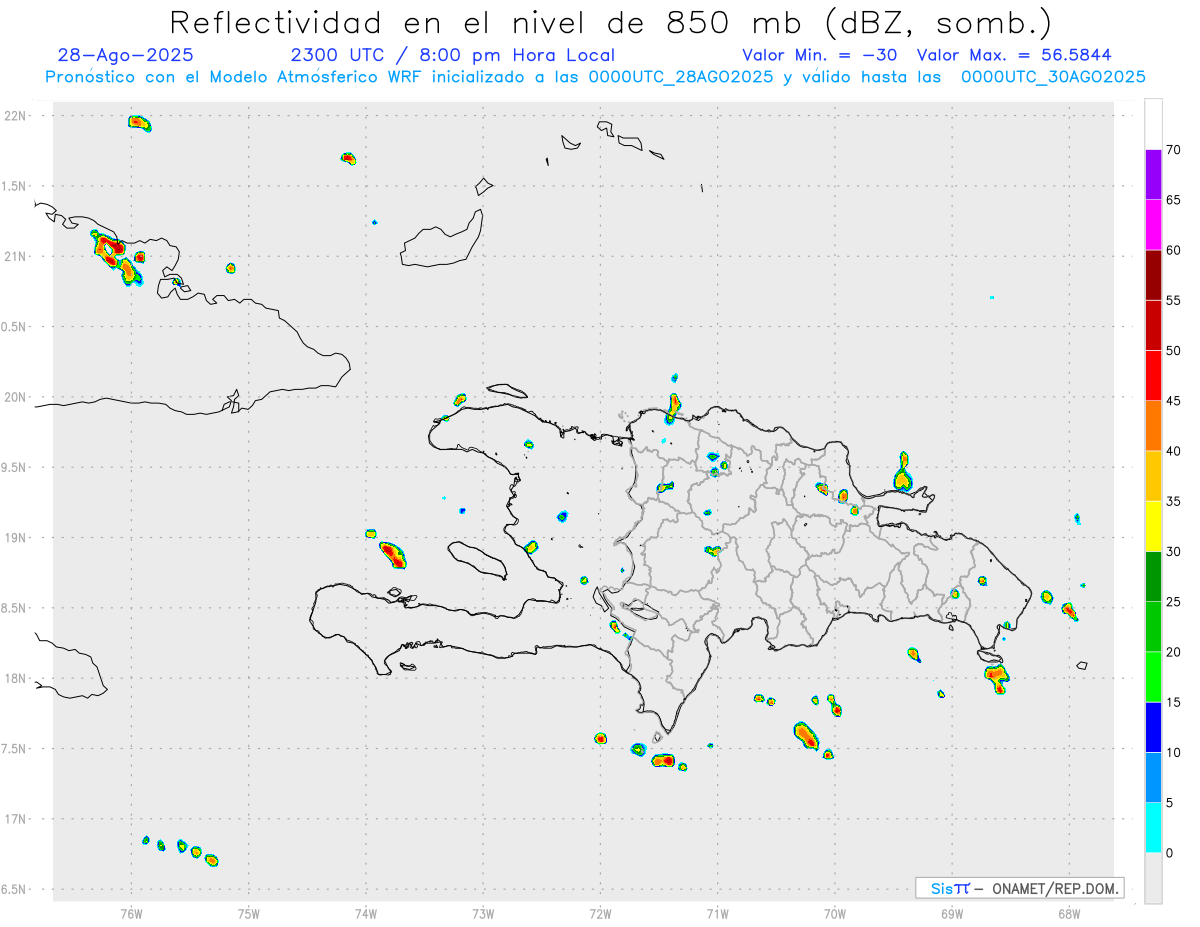The height and width of the screenshot is (927, 1200).
Task: Click the light blue 5–10 dBZ band
Action: [x=1153, y=778]
